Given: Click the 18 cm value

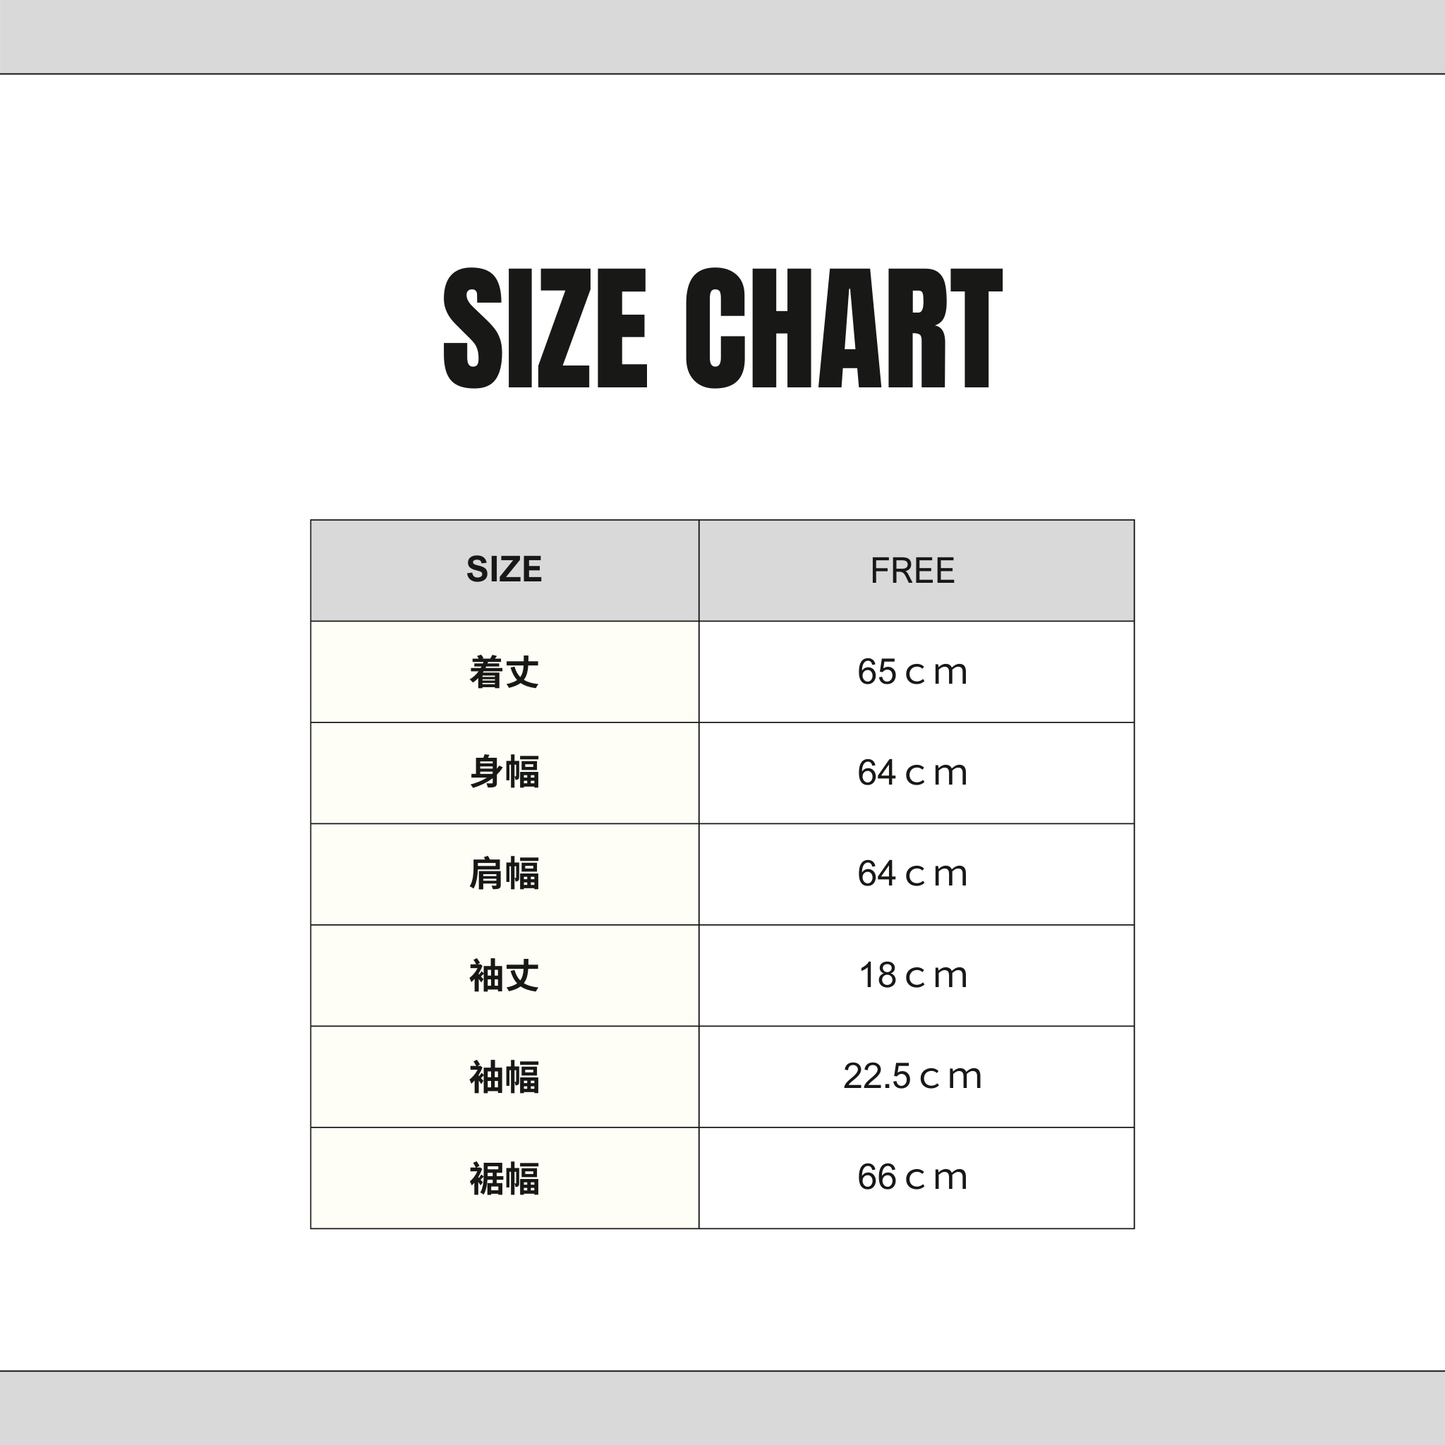Looking at the screenshot, I should (912, 975).
